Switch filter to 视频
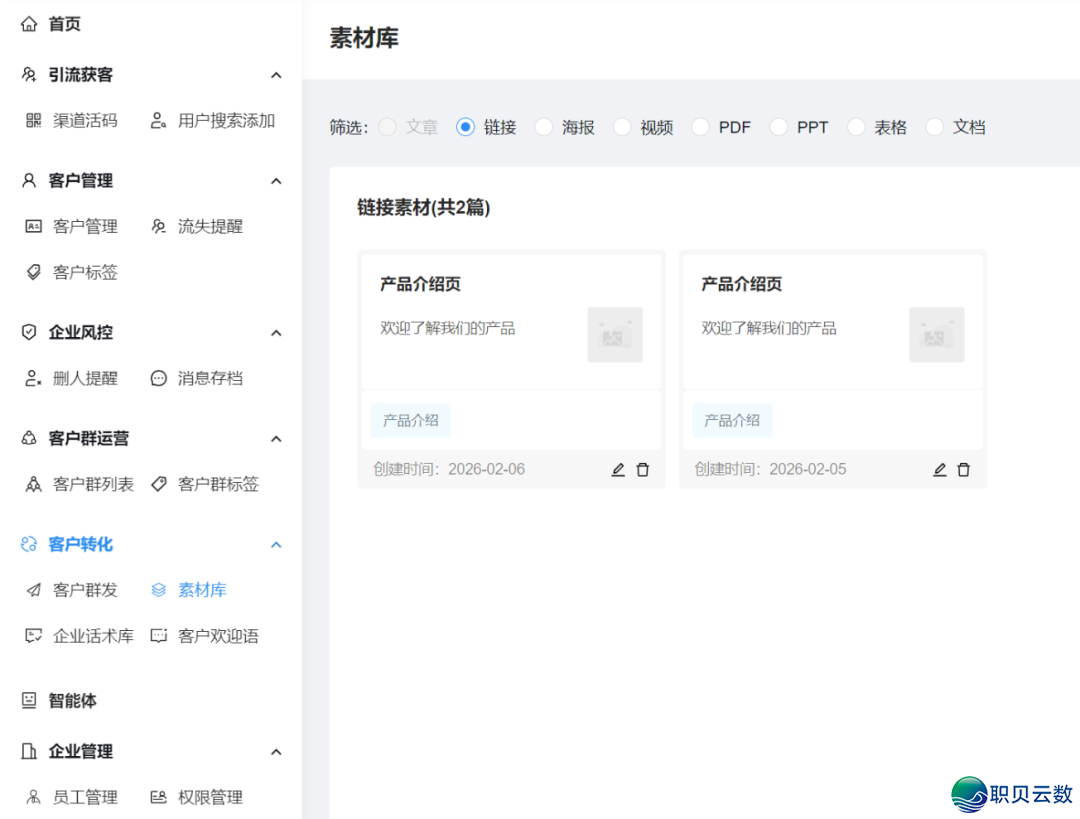 (x=624, y=127)
